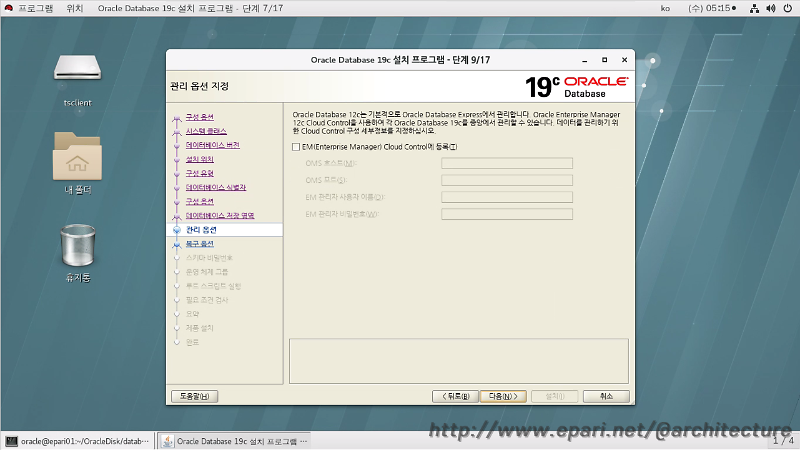This screenshot has width=800, height=450.
Task: Click the OMS 호스트(M) input field
Action: [x=507, y=163]
